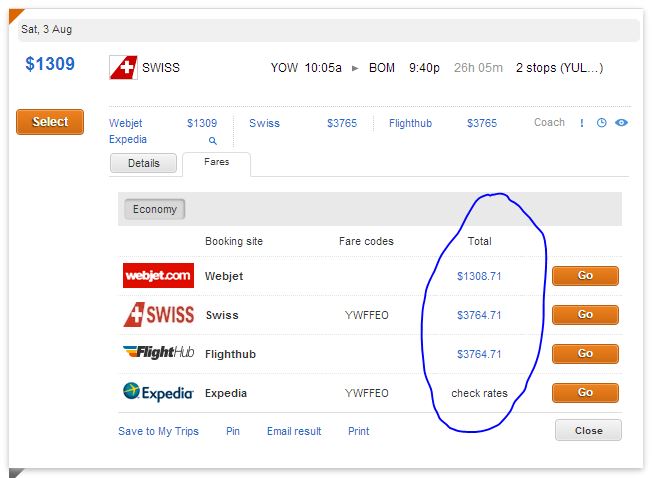Click the Coach cabin label
This screenshot has height=478, width=652.
[549, 122]
